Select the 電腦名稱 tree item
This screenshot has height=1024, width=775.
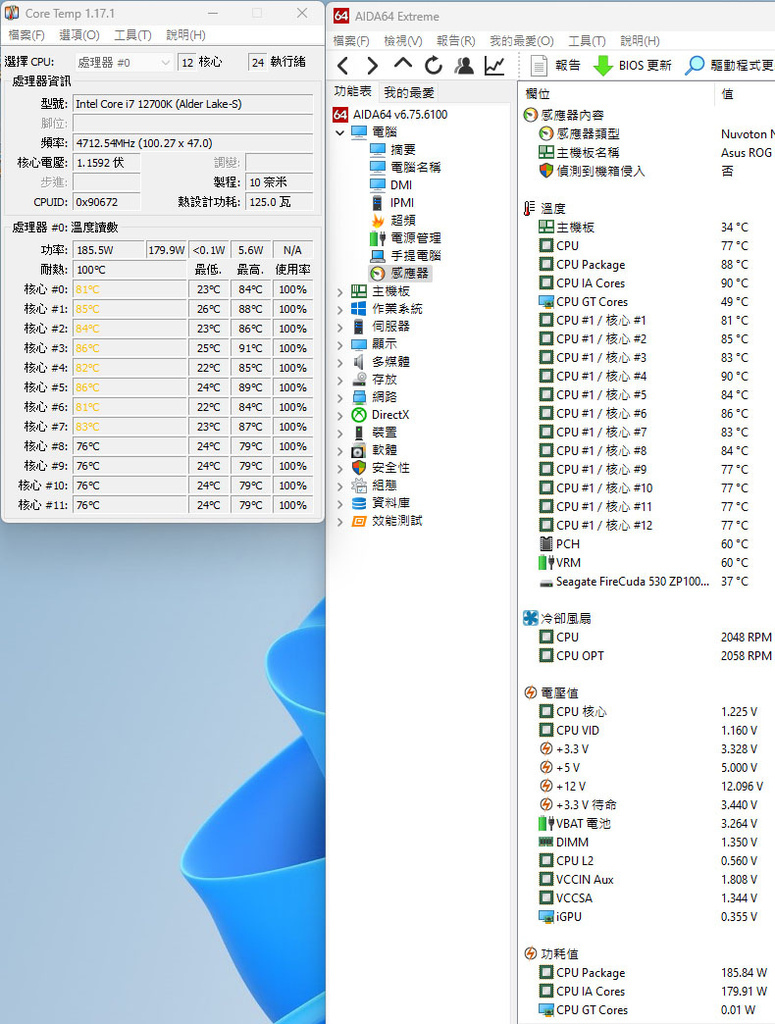point(405,167)
